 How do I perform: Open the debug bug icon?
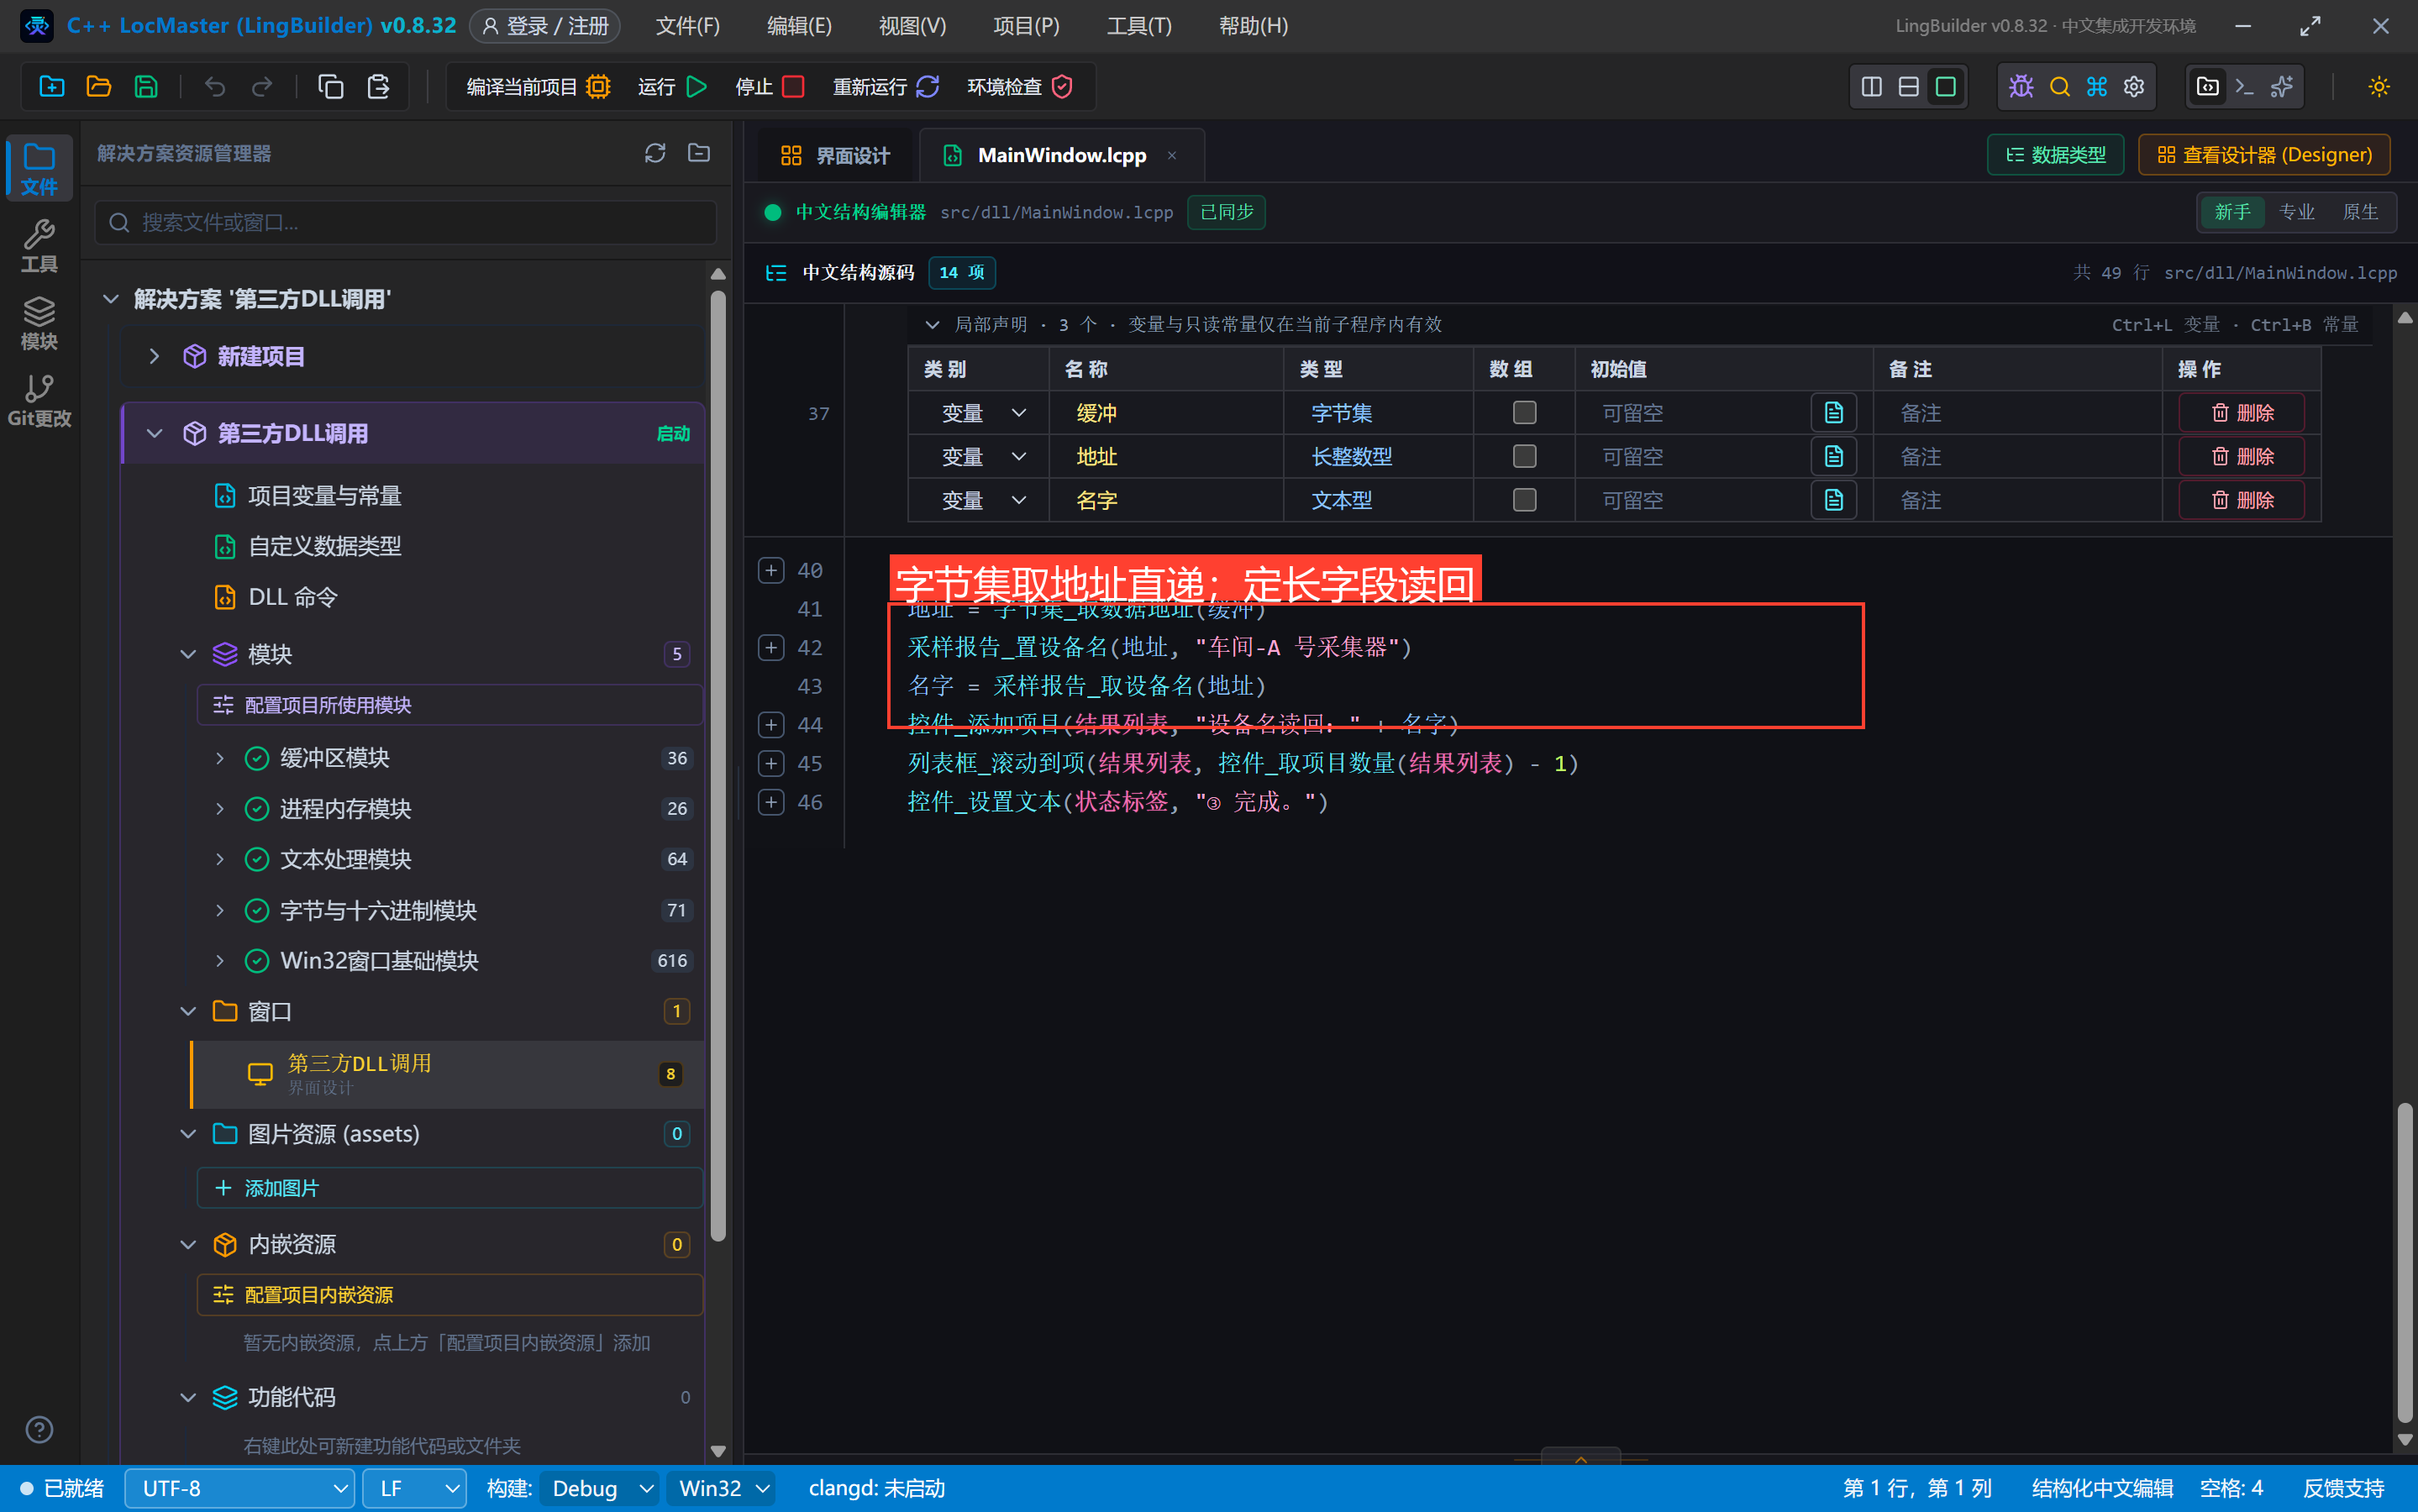coord(2021,87)
